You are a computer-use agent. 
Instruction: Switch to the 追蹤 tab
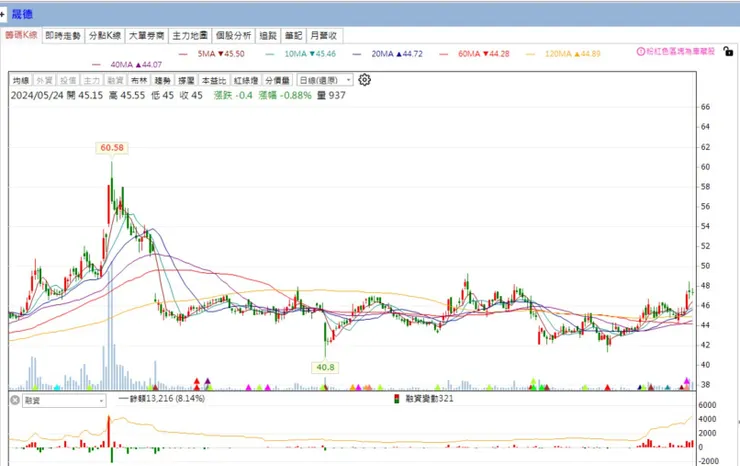click(x=268, y=36)
